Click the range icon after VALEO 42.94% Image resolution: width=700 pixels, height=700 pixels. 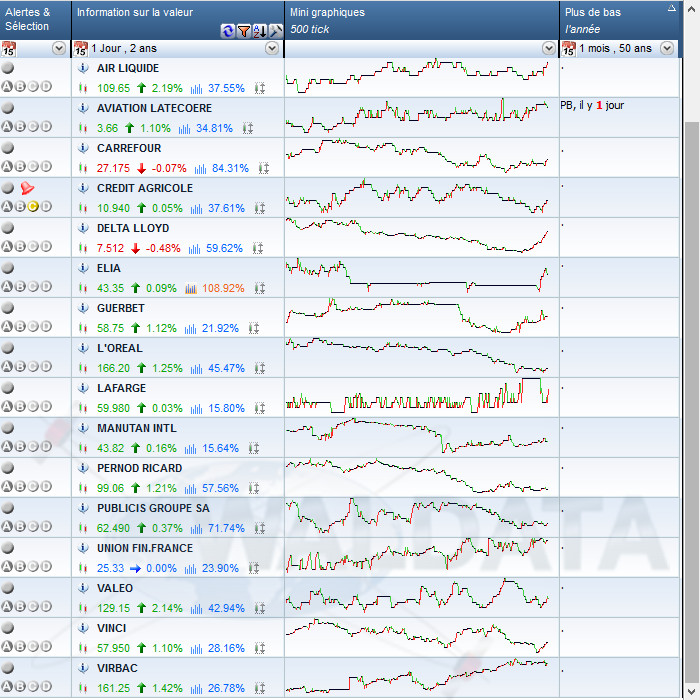pyautogui.click(x=260, y=608)
